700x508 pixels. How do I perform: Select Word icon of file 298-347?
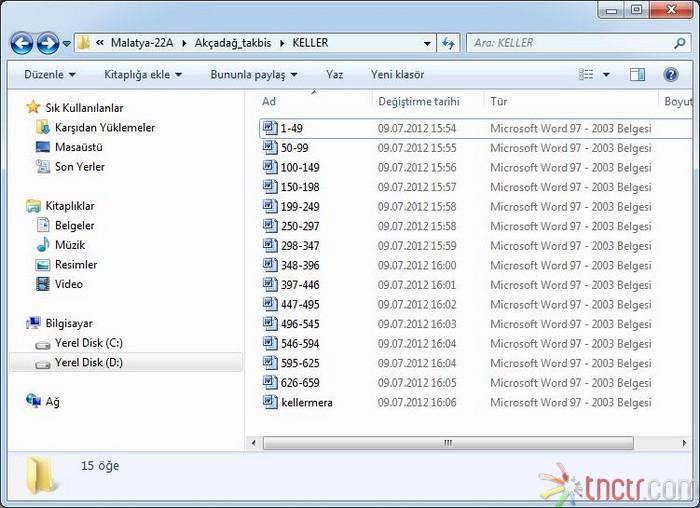[270, 246]
